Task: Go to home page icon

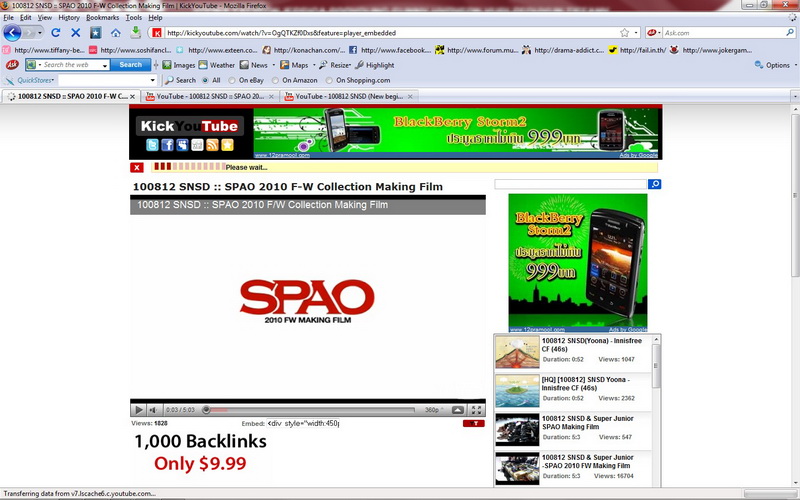Action: coord(116,33)
